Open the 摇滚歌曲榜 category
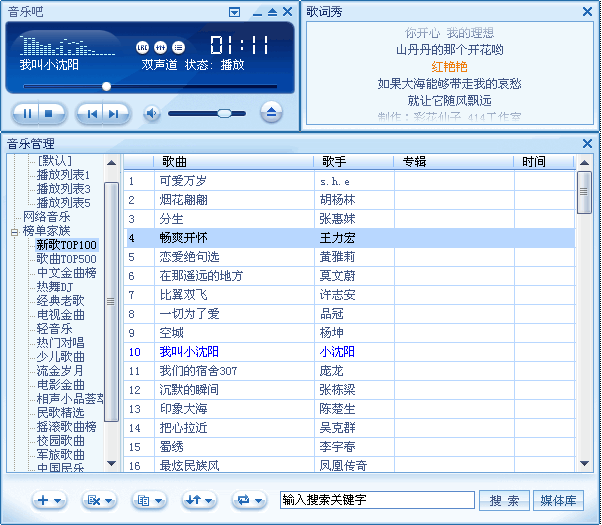This screenshot has width=602, height=525. click(66, 427)
